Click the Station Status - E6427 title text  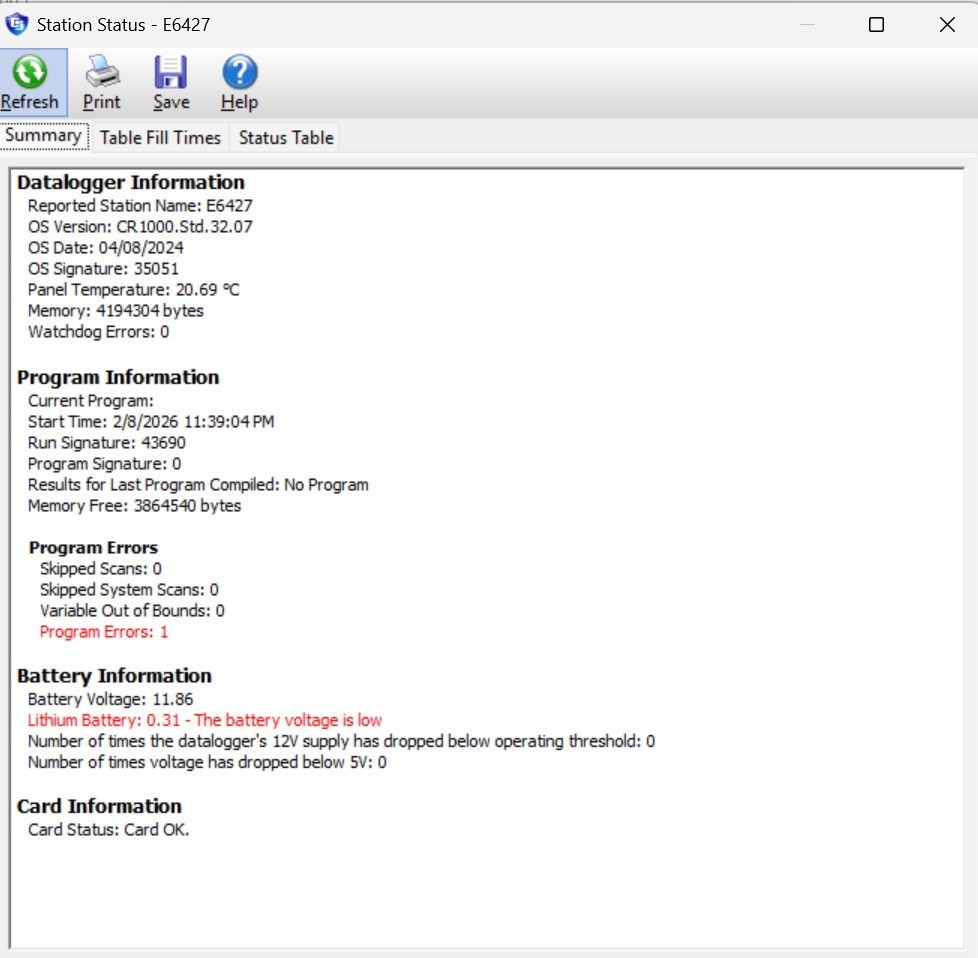point(123,25)
